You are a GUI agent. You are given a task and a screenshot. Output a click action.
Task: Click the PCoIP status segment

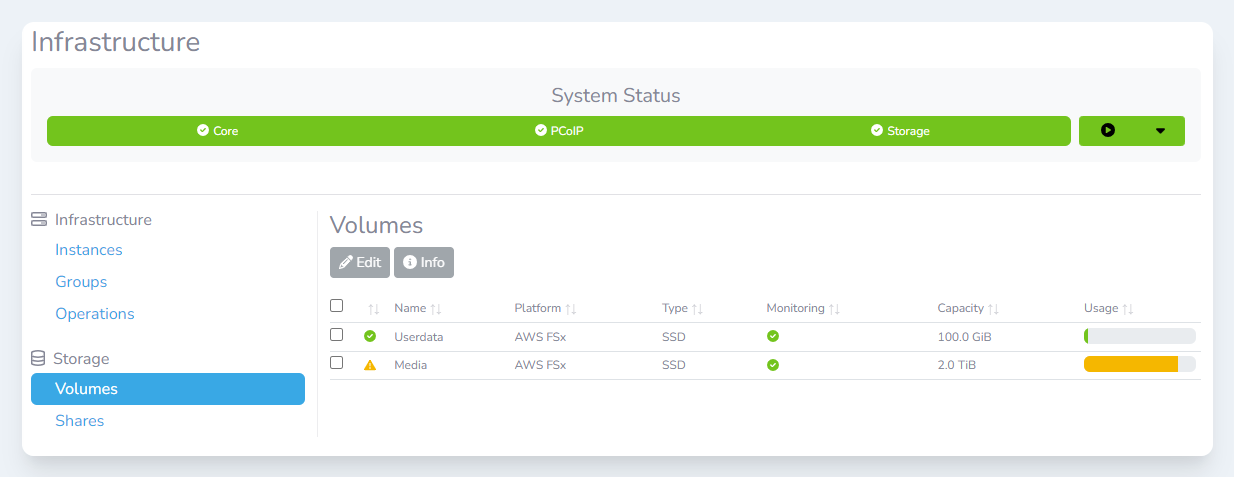tap(559, 131)
